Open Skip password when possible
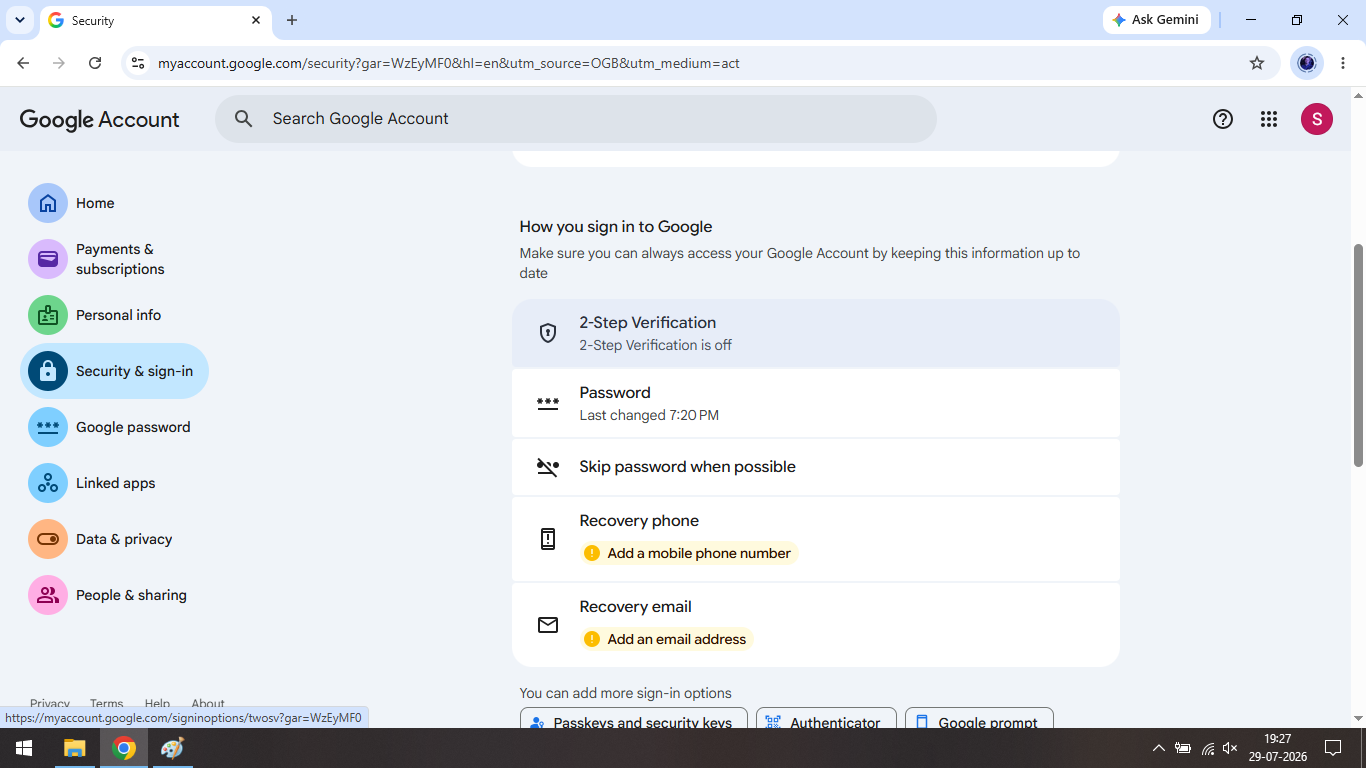 tap(816, 467)
